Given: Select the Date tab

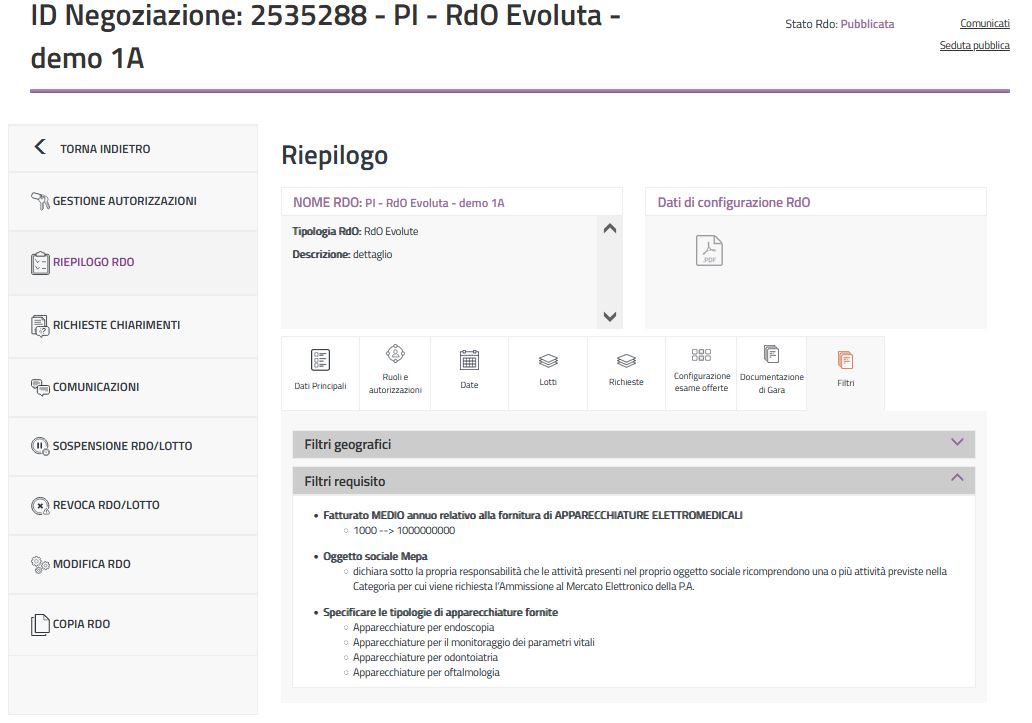Looking at the screenshot, I should 469,371.
